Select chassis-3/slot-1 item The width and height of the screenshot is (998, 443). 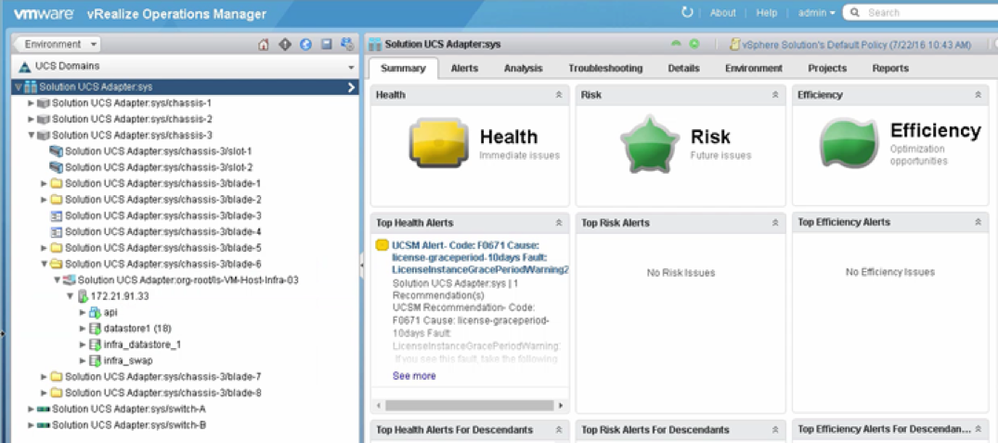[158, 151]
